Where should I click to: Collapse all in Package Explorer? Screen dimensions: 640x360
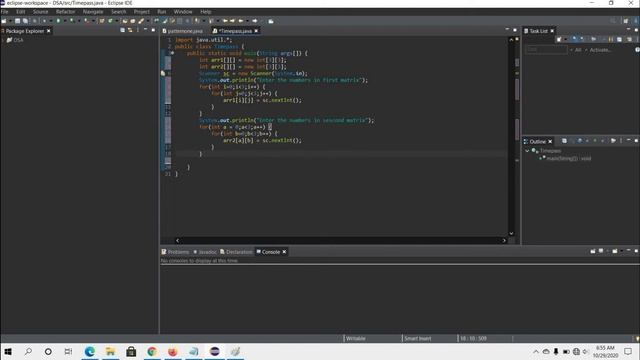point(122,30)
